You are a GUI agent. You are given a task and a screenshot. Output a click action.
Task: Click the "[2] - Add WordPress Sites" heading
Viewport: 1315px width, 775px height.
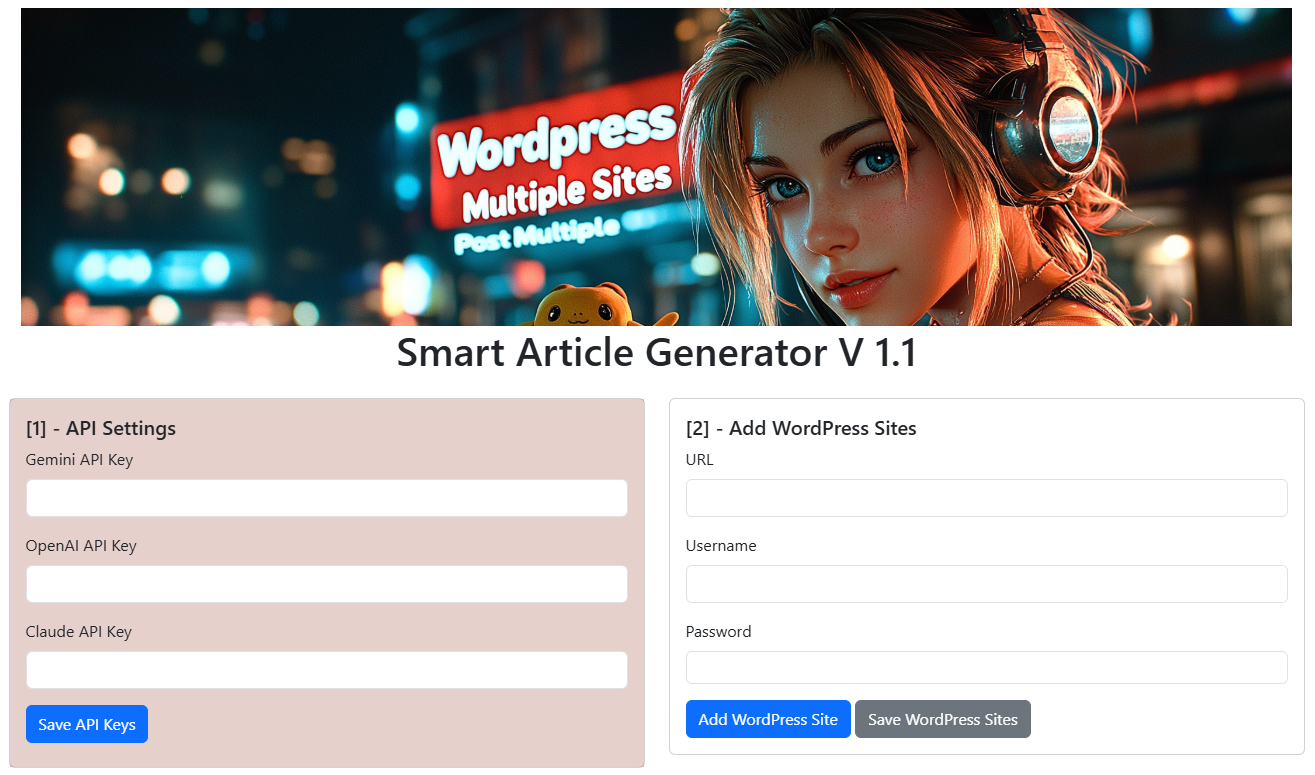801,428
